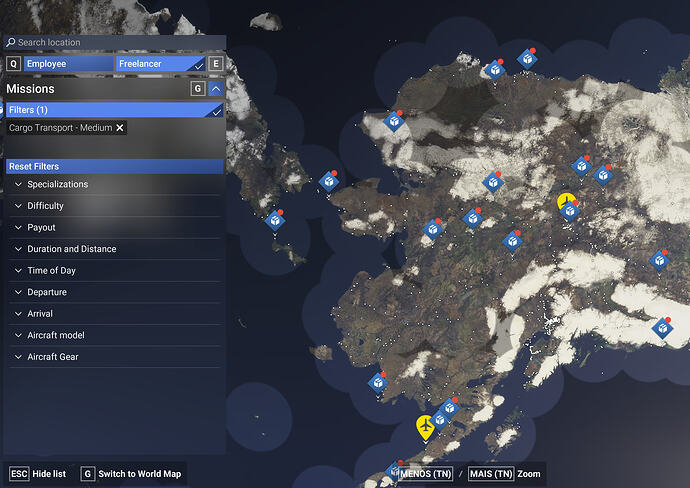Collapse the Missions panel with up chevron
690x488 pixels.
pos(216,89)
